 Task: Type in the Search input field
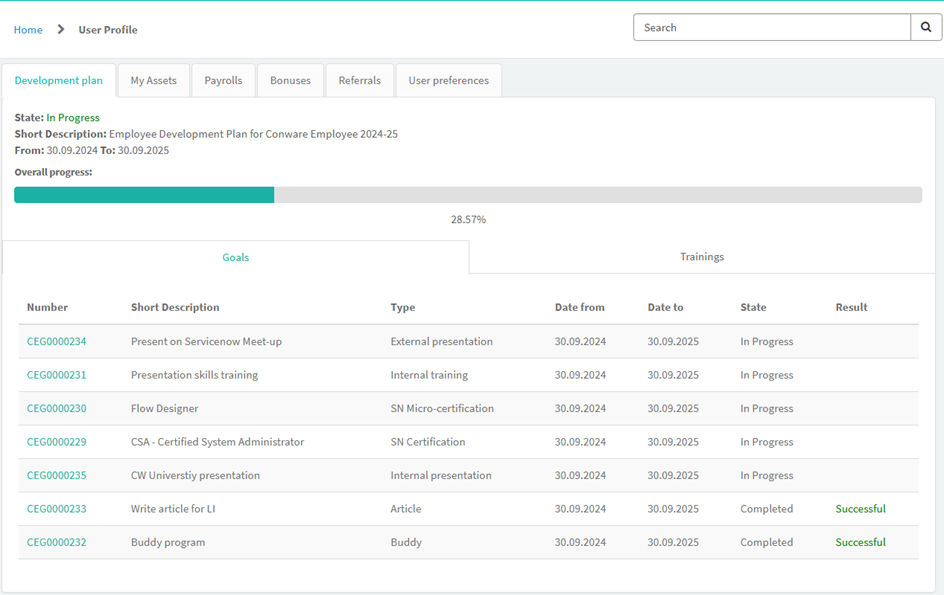tap(771, 28)
